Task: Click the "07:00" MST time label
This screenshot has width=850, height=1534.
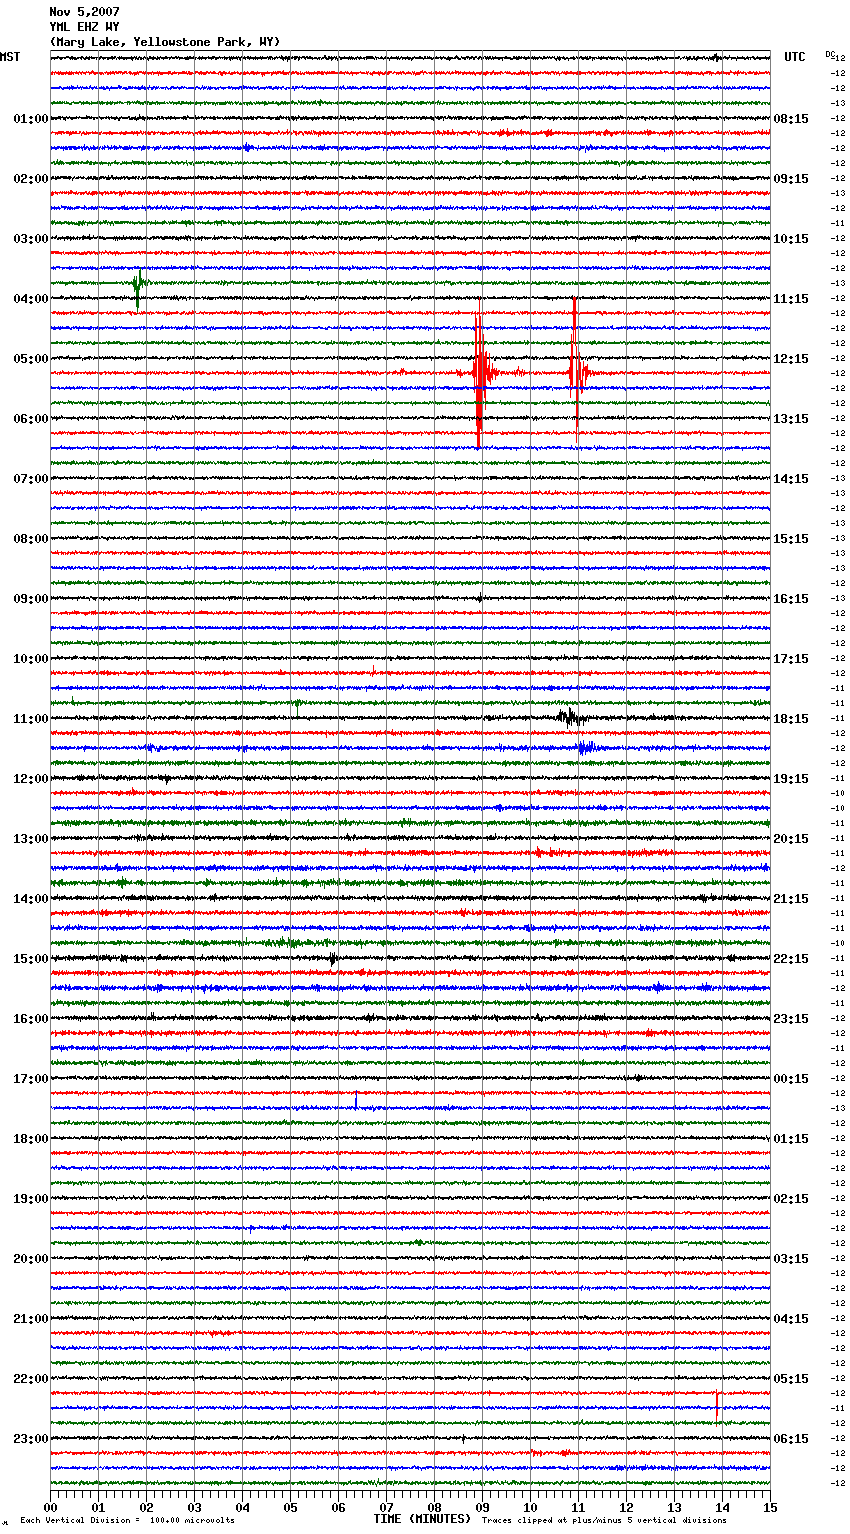Action: 31,479
